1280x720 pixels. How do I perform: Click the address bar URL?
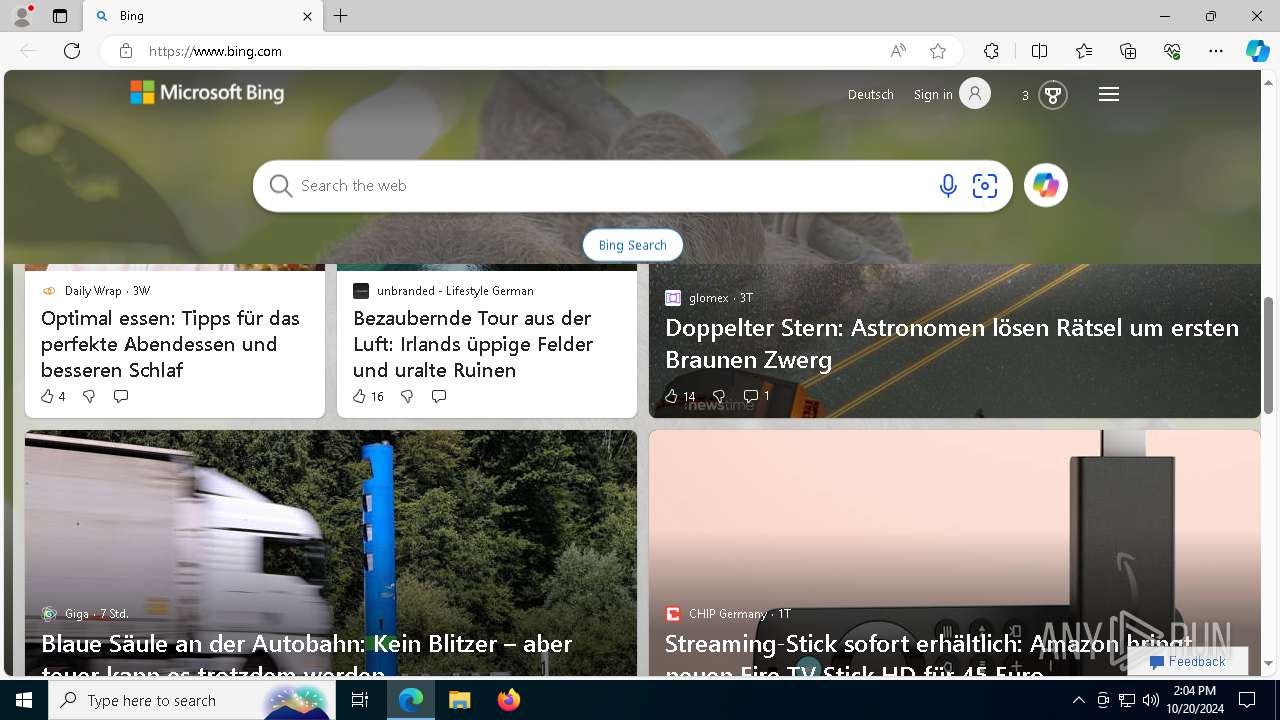click(215, 51)
